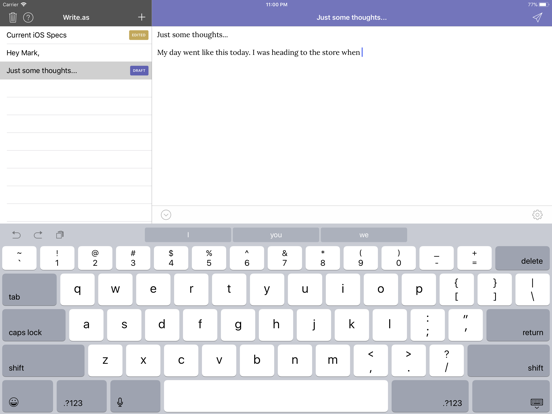Tap the space bar
The height and width of the screenshot is (414, 552).
point(276,396)
